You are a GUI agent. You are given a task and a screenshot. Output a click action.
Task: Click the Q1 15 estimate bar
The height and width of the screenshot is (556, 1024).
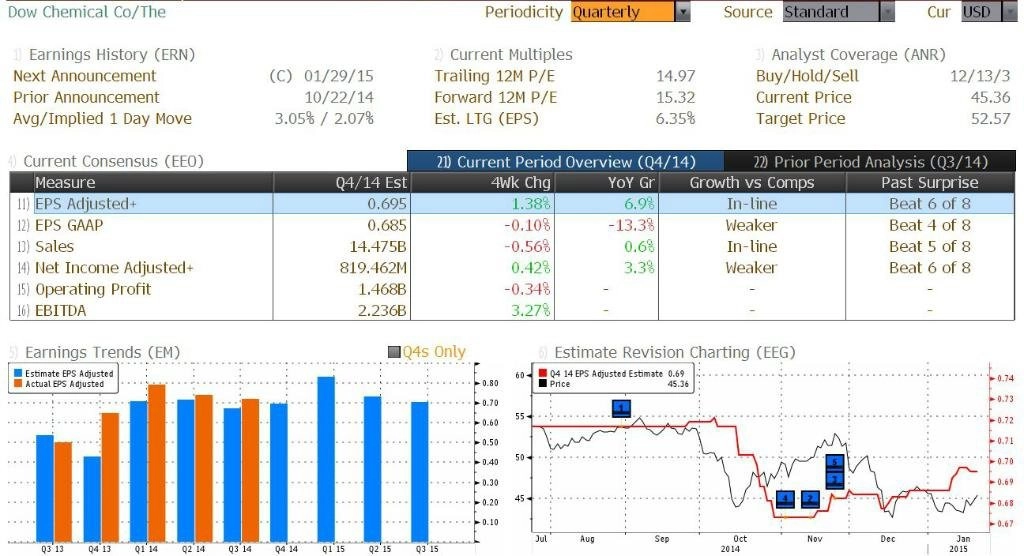[x=326, y=459]
